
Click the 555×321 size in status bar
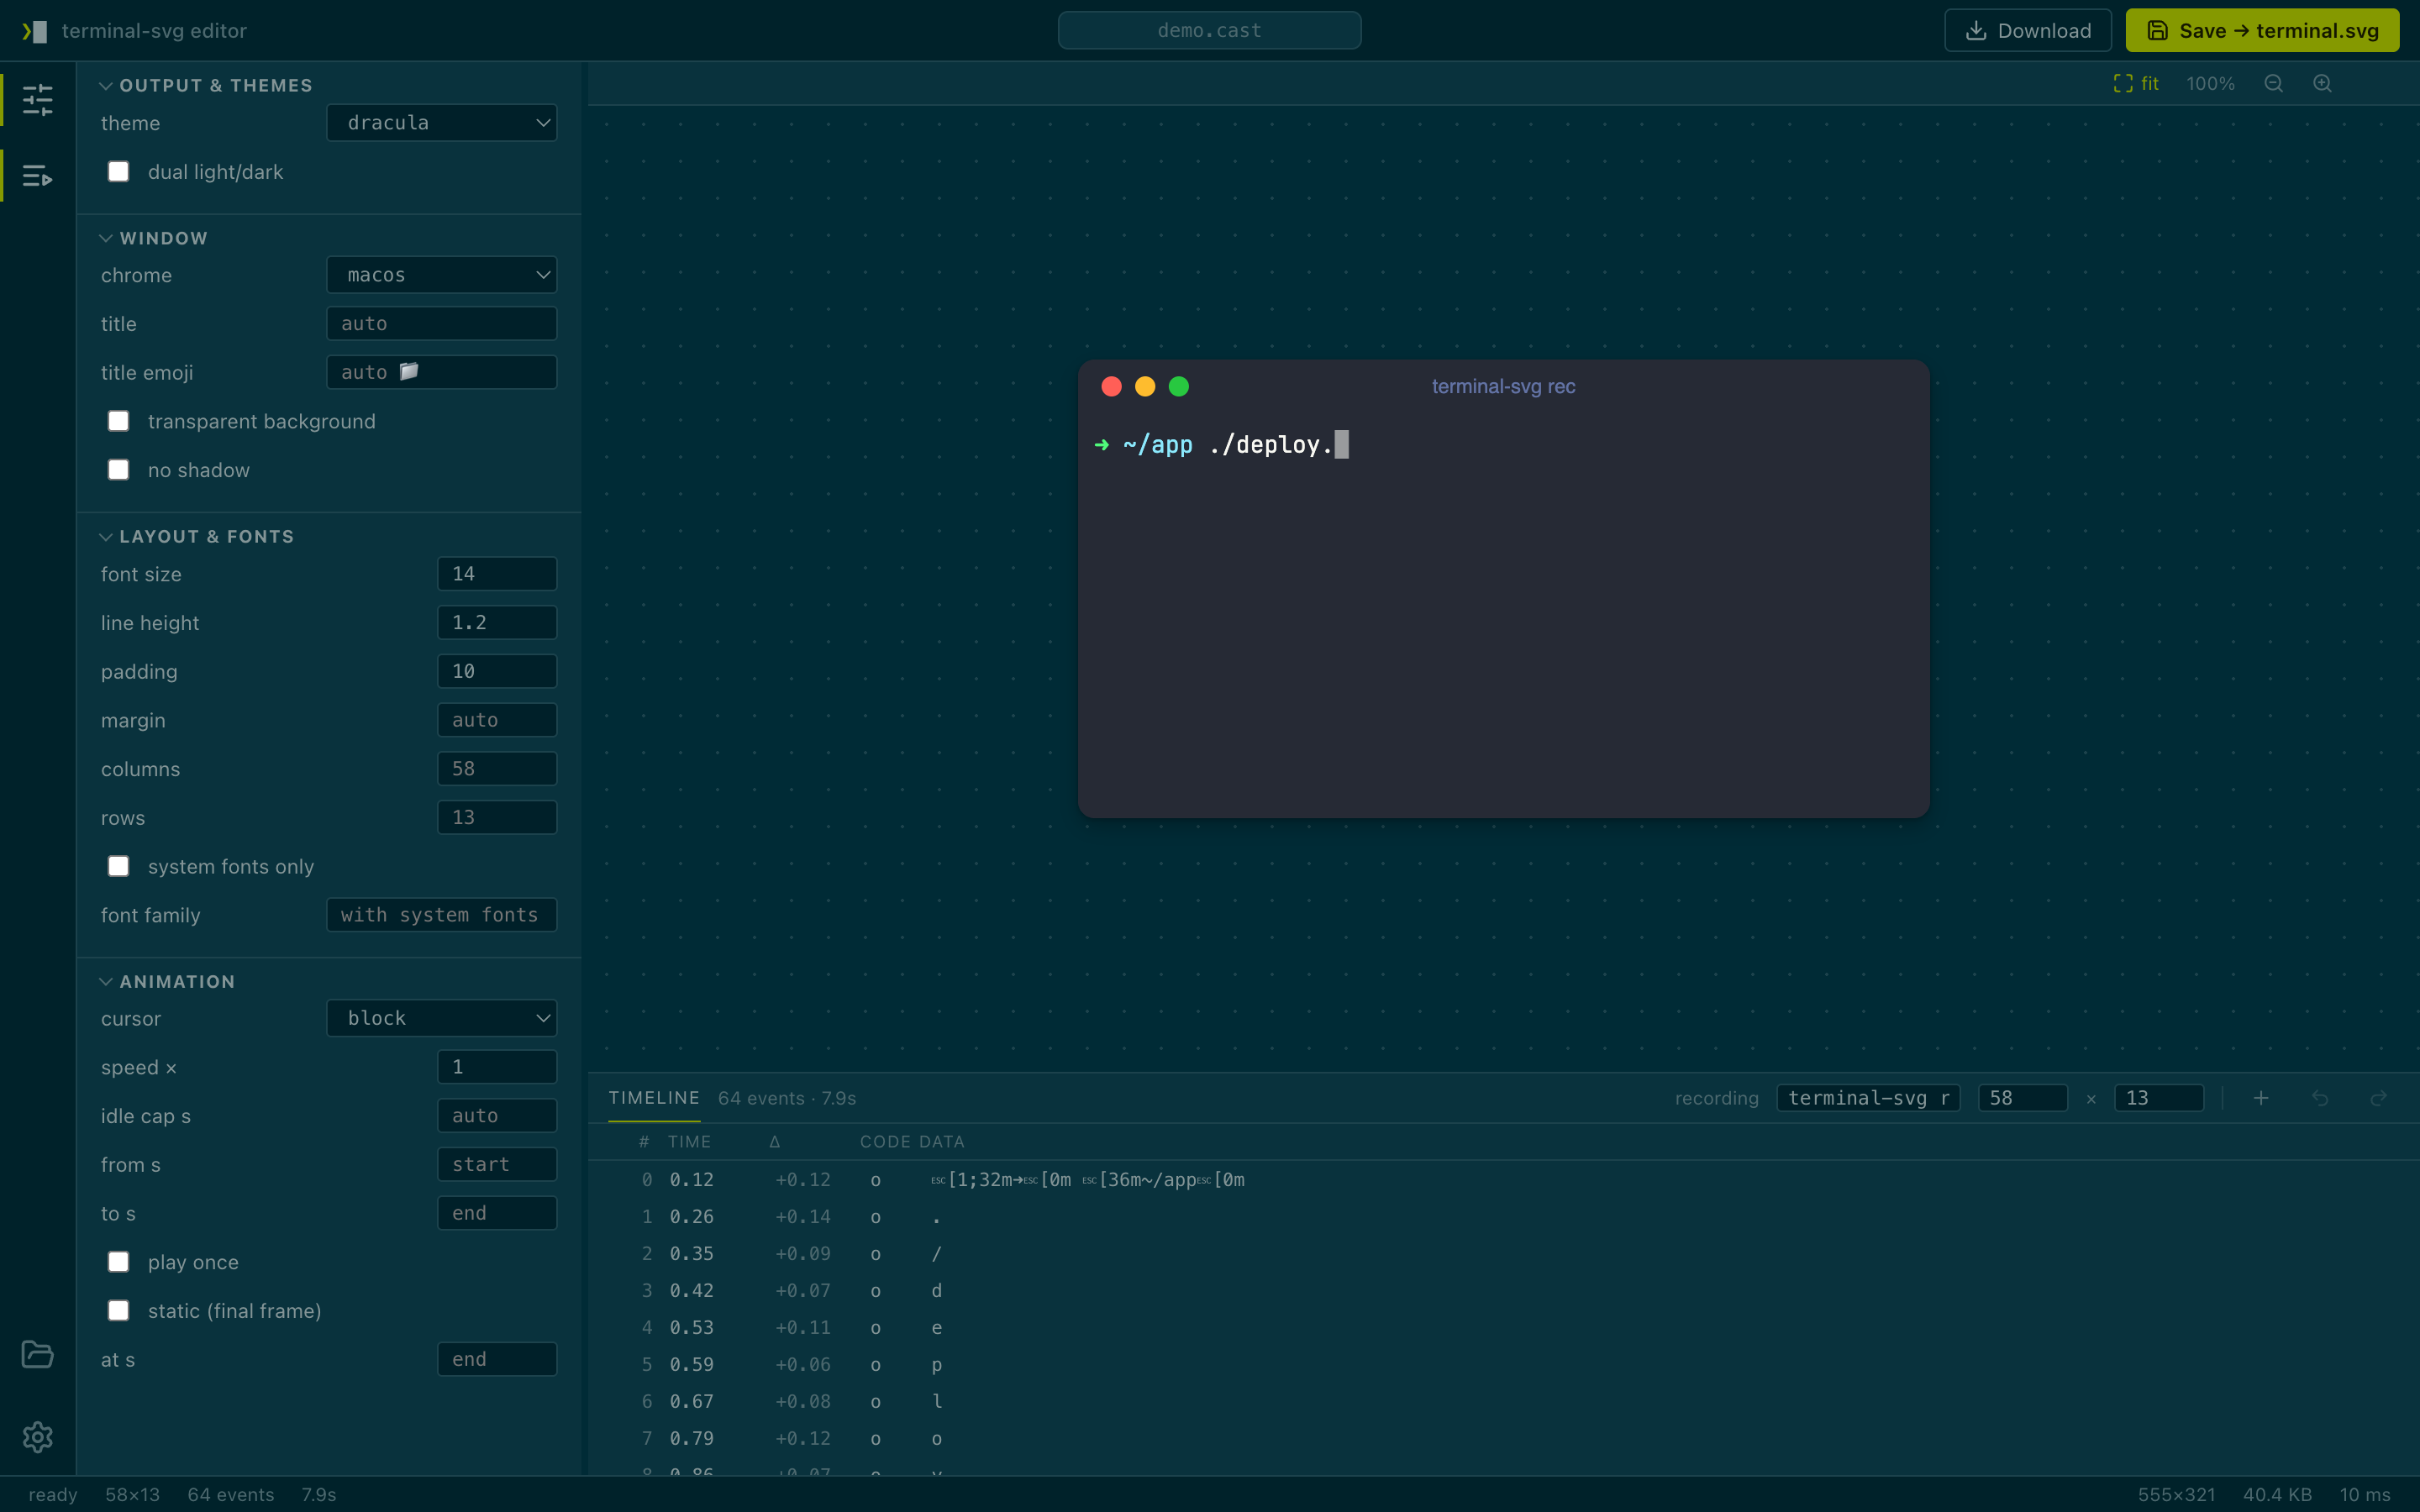(2176, 1495)
